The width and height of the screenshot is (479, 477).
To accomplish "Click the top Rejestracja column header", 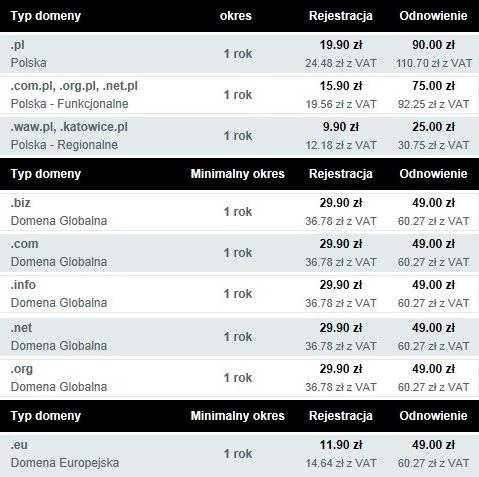I will tap(341, 16).
